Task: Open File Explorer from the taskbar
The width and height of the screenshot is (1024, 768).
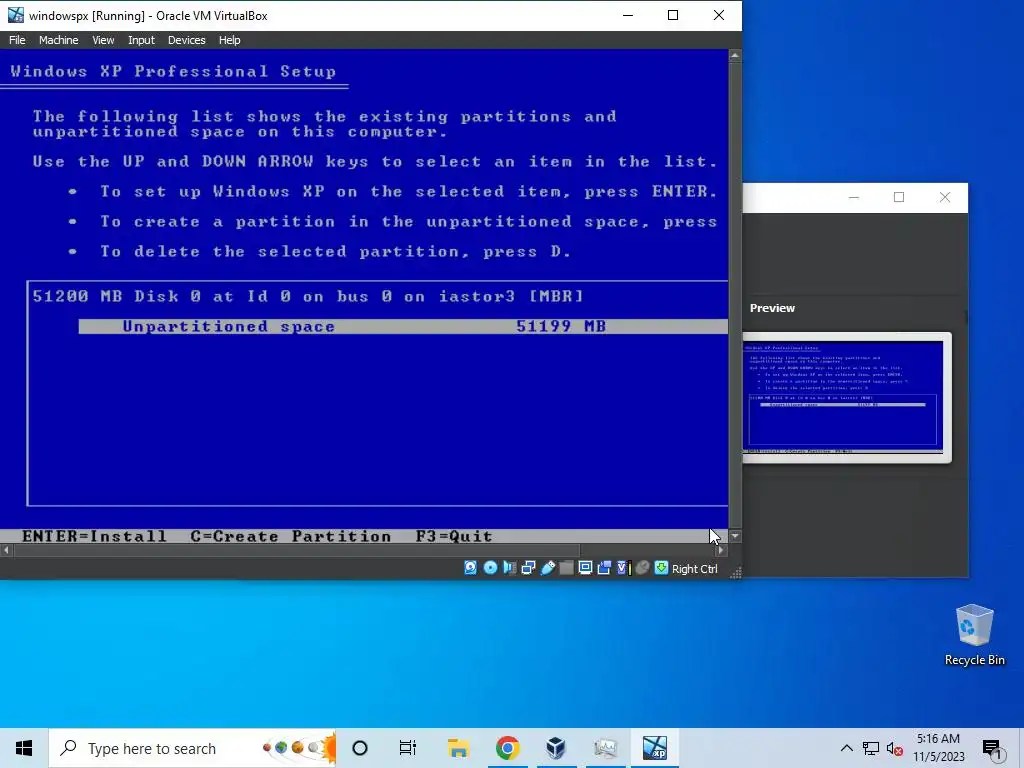Action: [x=458, y=748]
